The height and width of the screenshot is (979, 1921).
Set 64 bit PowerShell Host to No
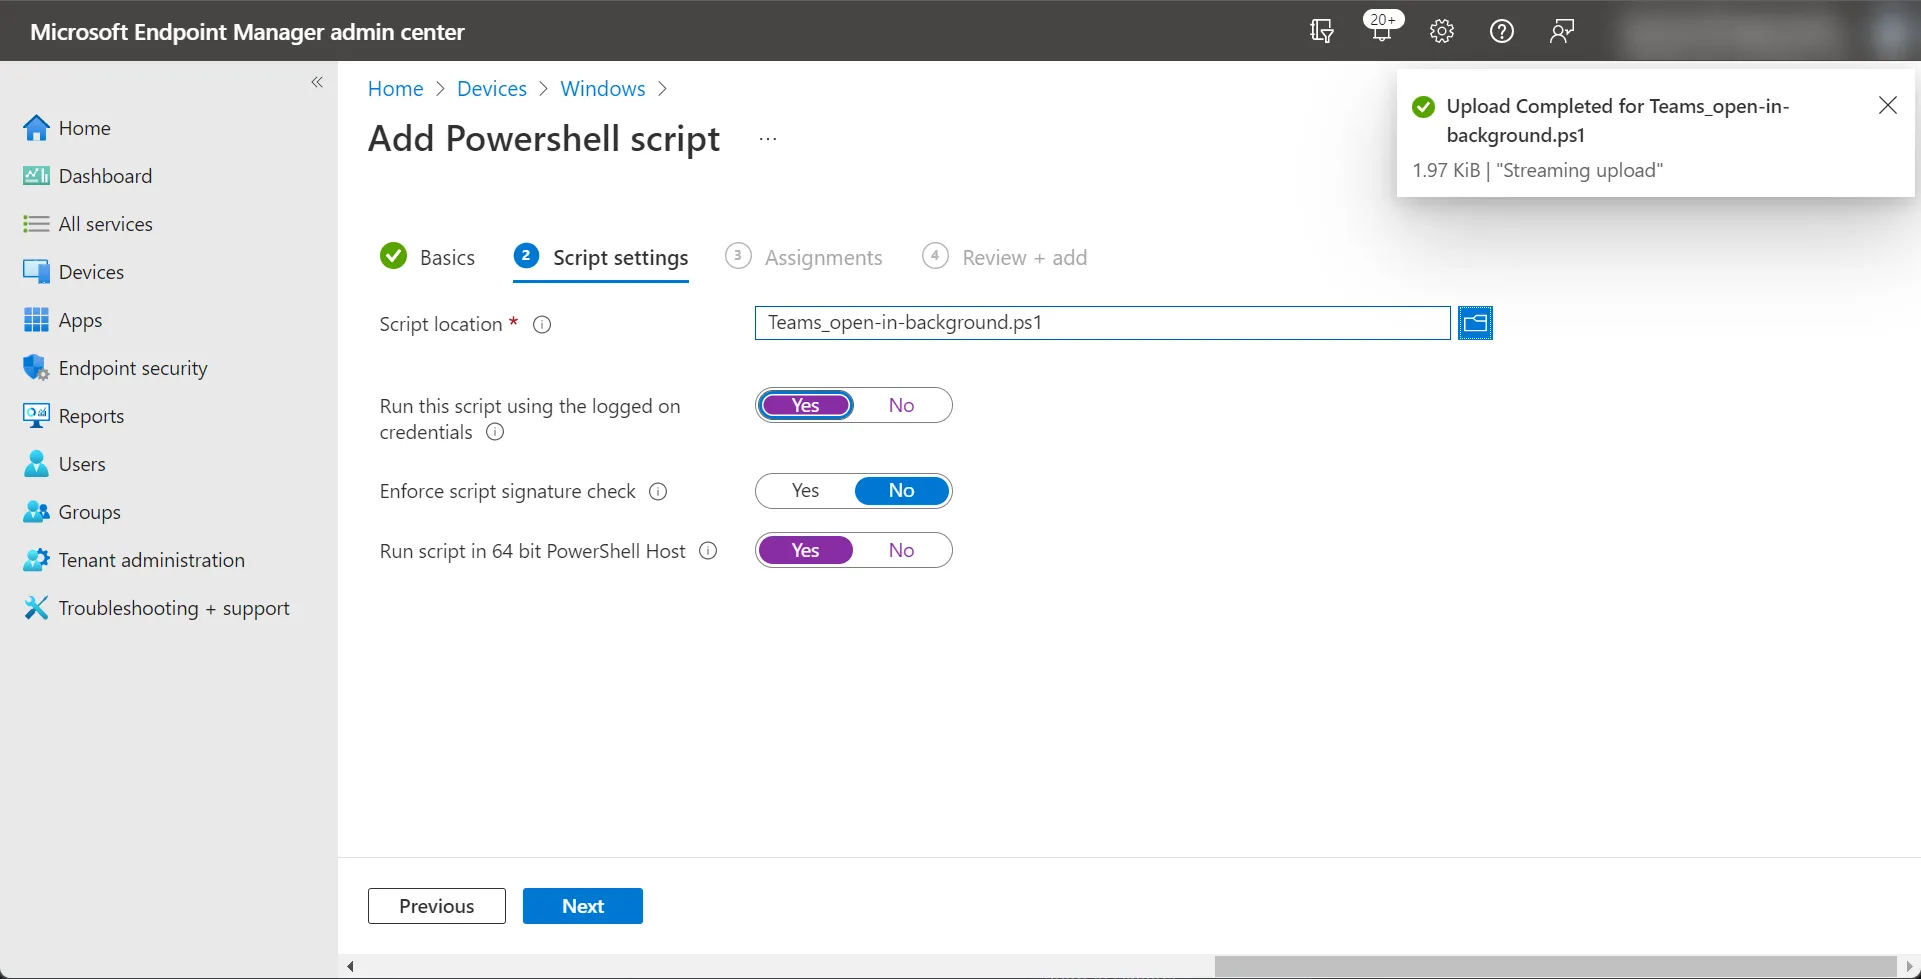point(901,551)
